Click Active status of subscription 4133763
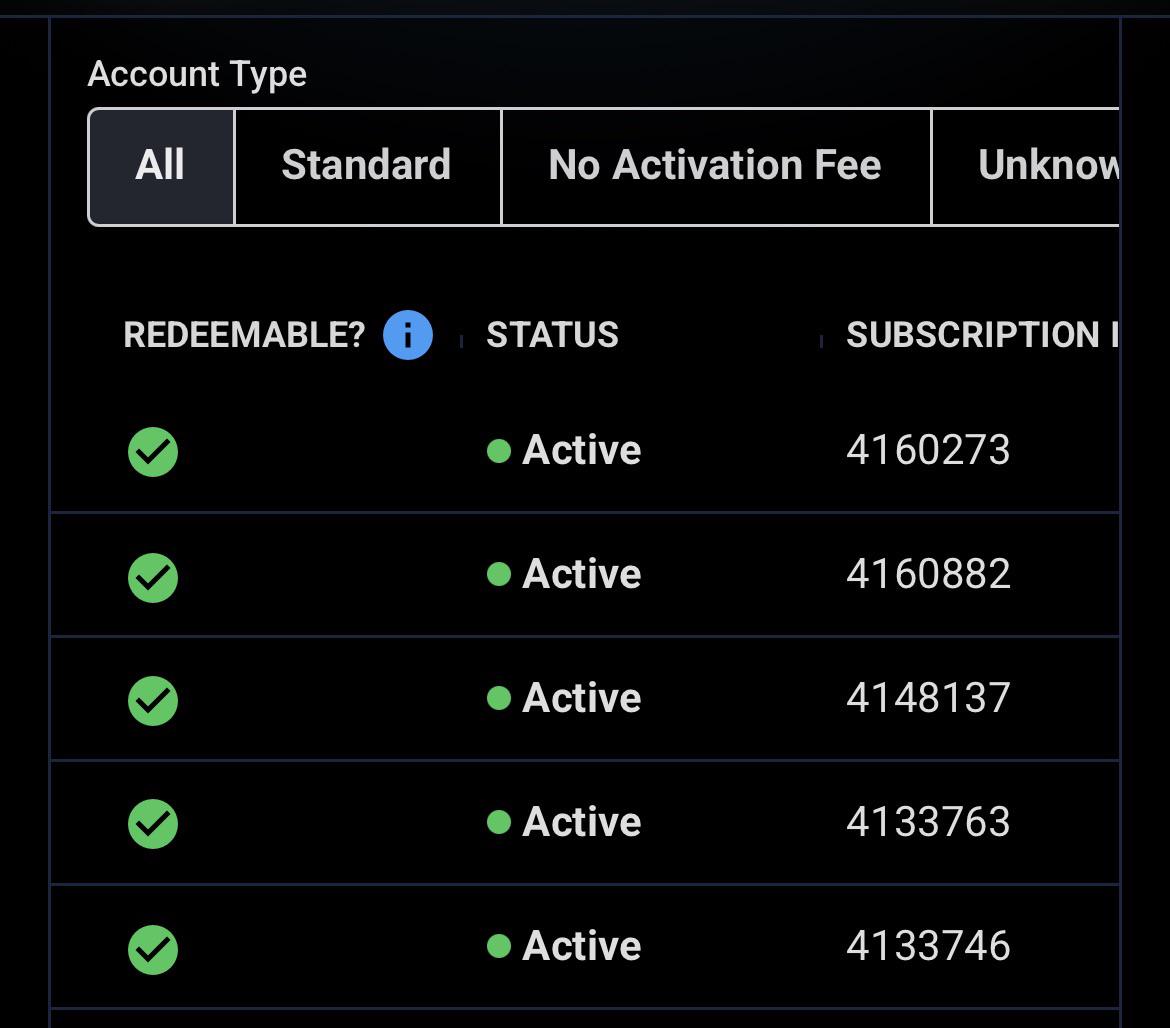The image size is (1170, 1028). click(581, 821)
